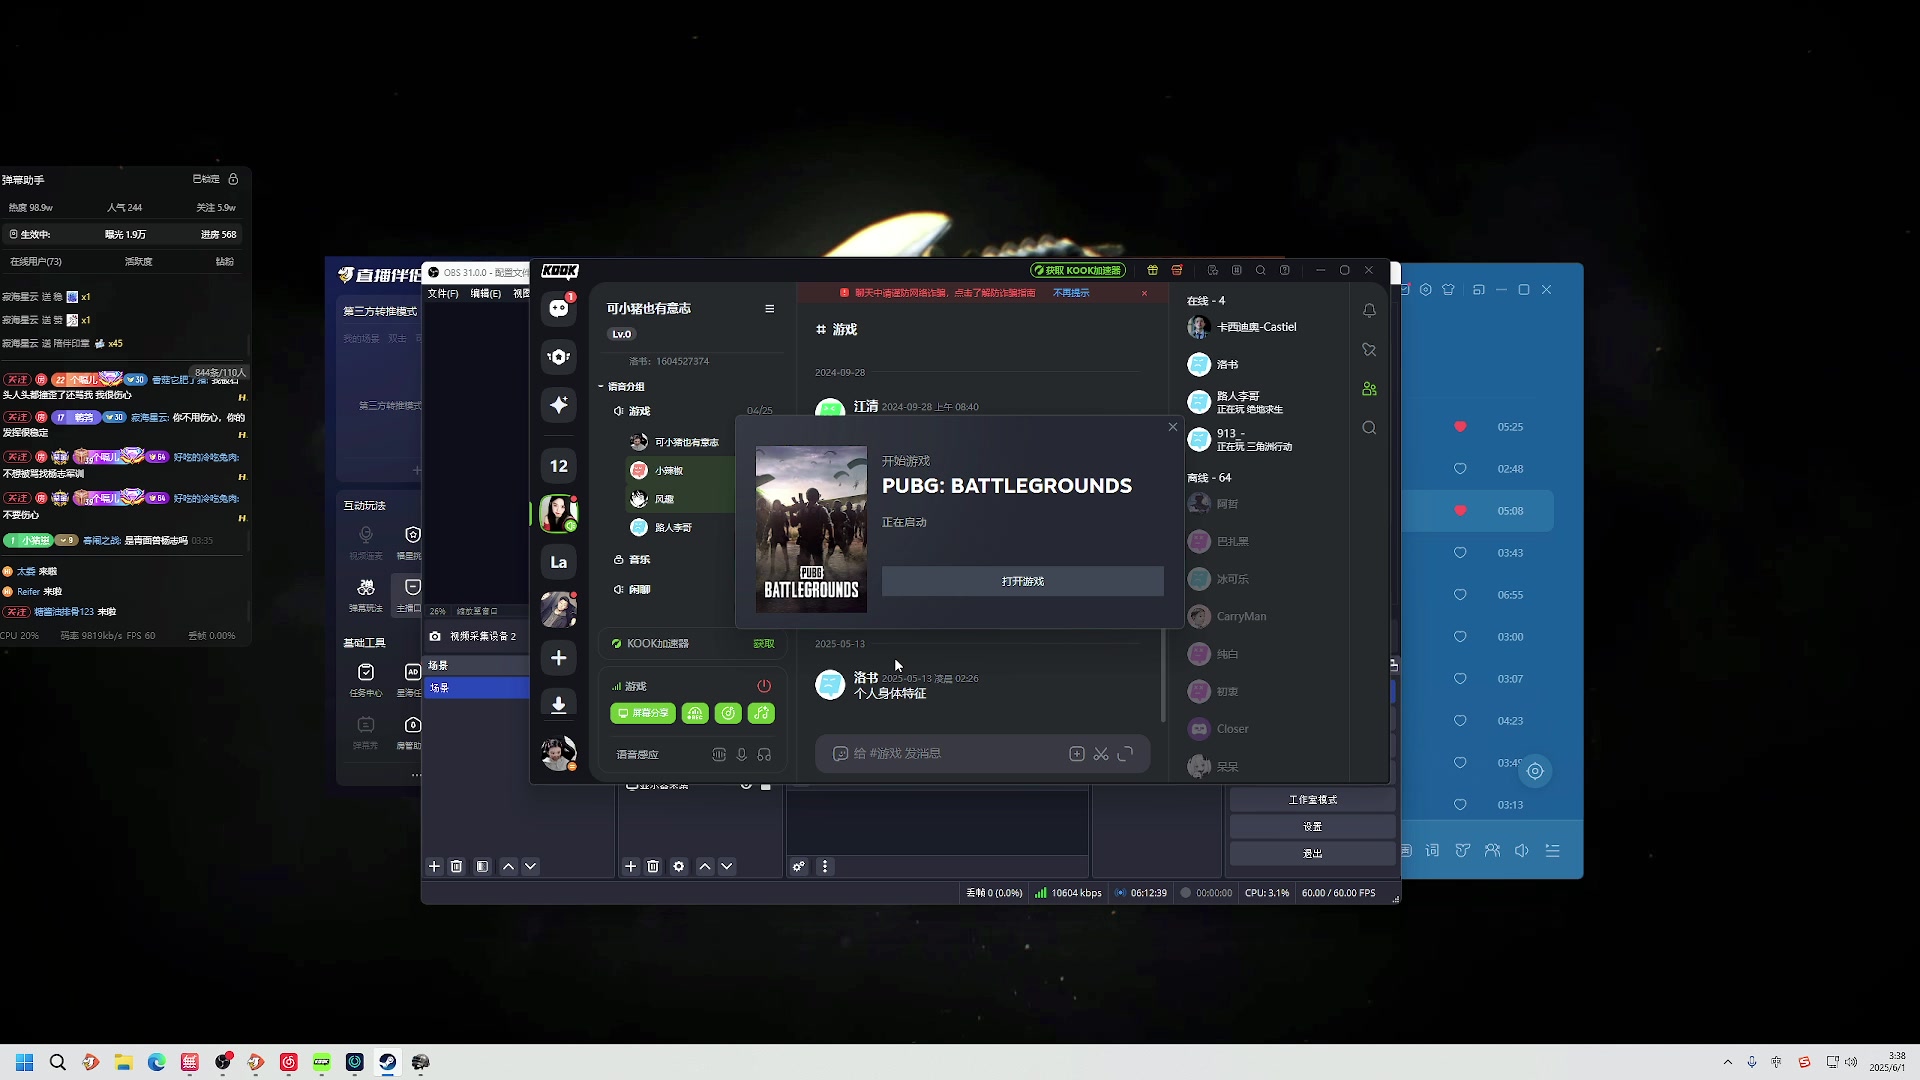Toggle member list icon in right rail
Screen dimensions: 1920x1080
pos(1369,389)
